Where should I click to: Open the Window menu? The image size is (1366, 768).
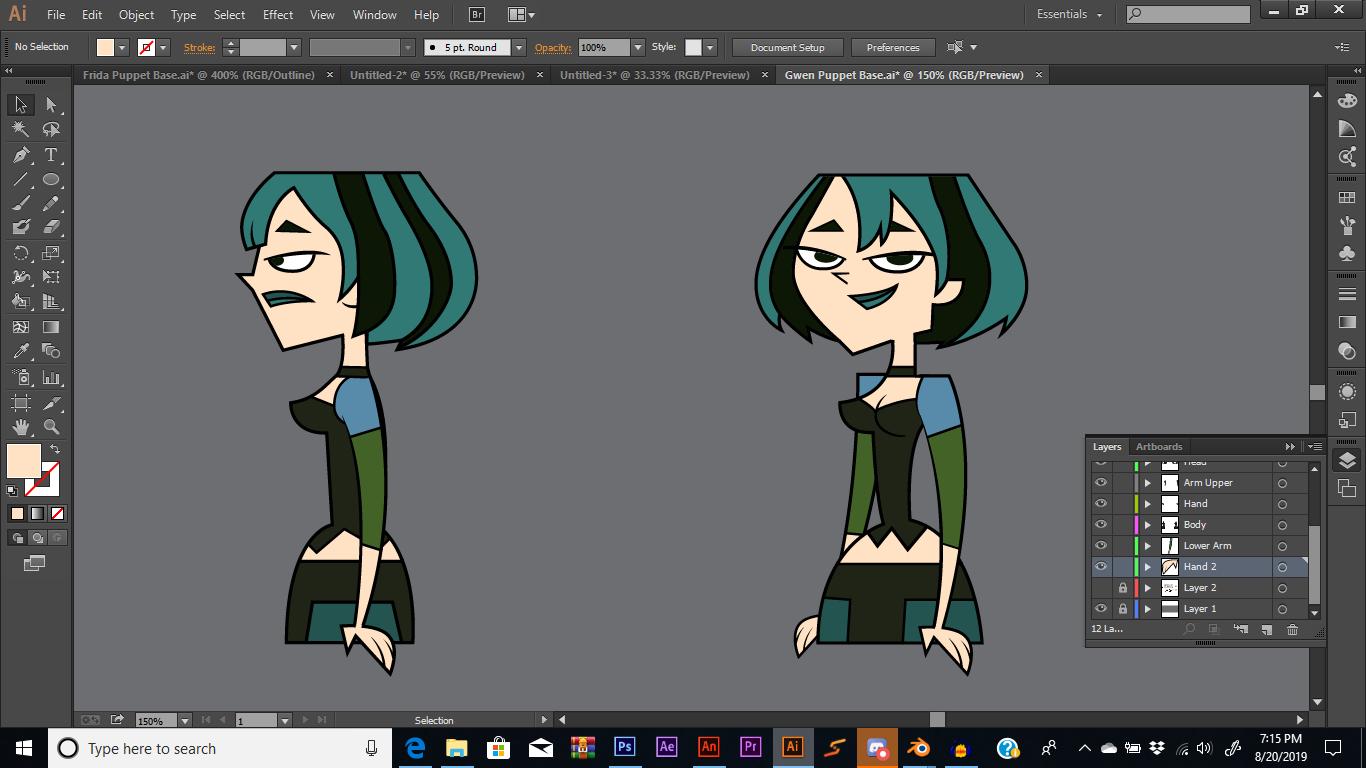(375, 15)
